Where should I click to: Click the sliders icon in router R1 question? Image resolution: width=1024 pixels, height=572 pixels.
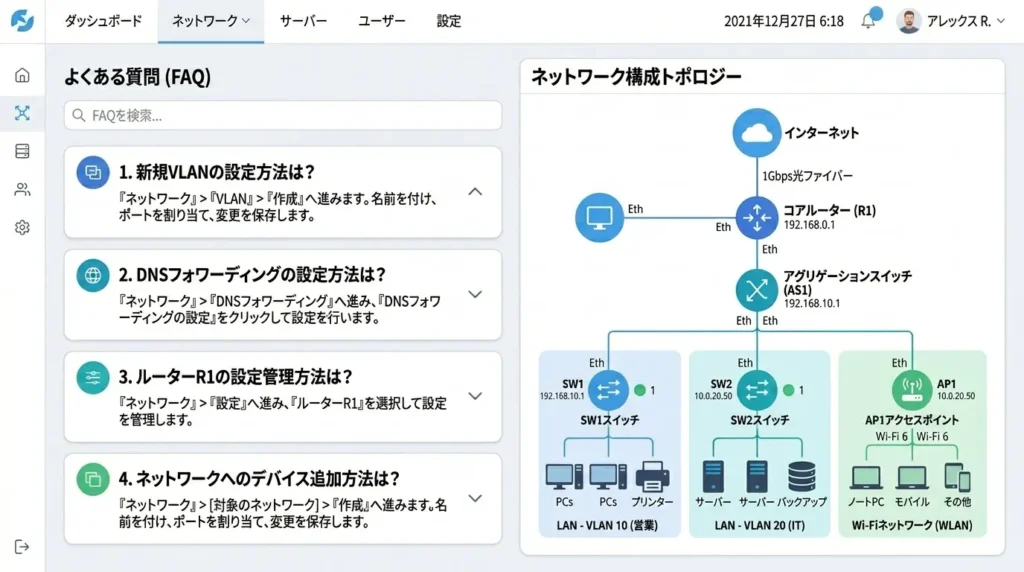(x=93, y=377)
